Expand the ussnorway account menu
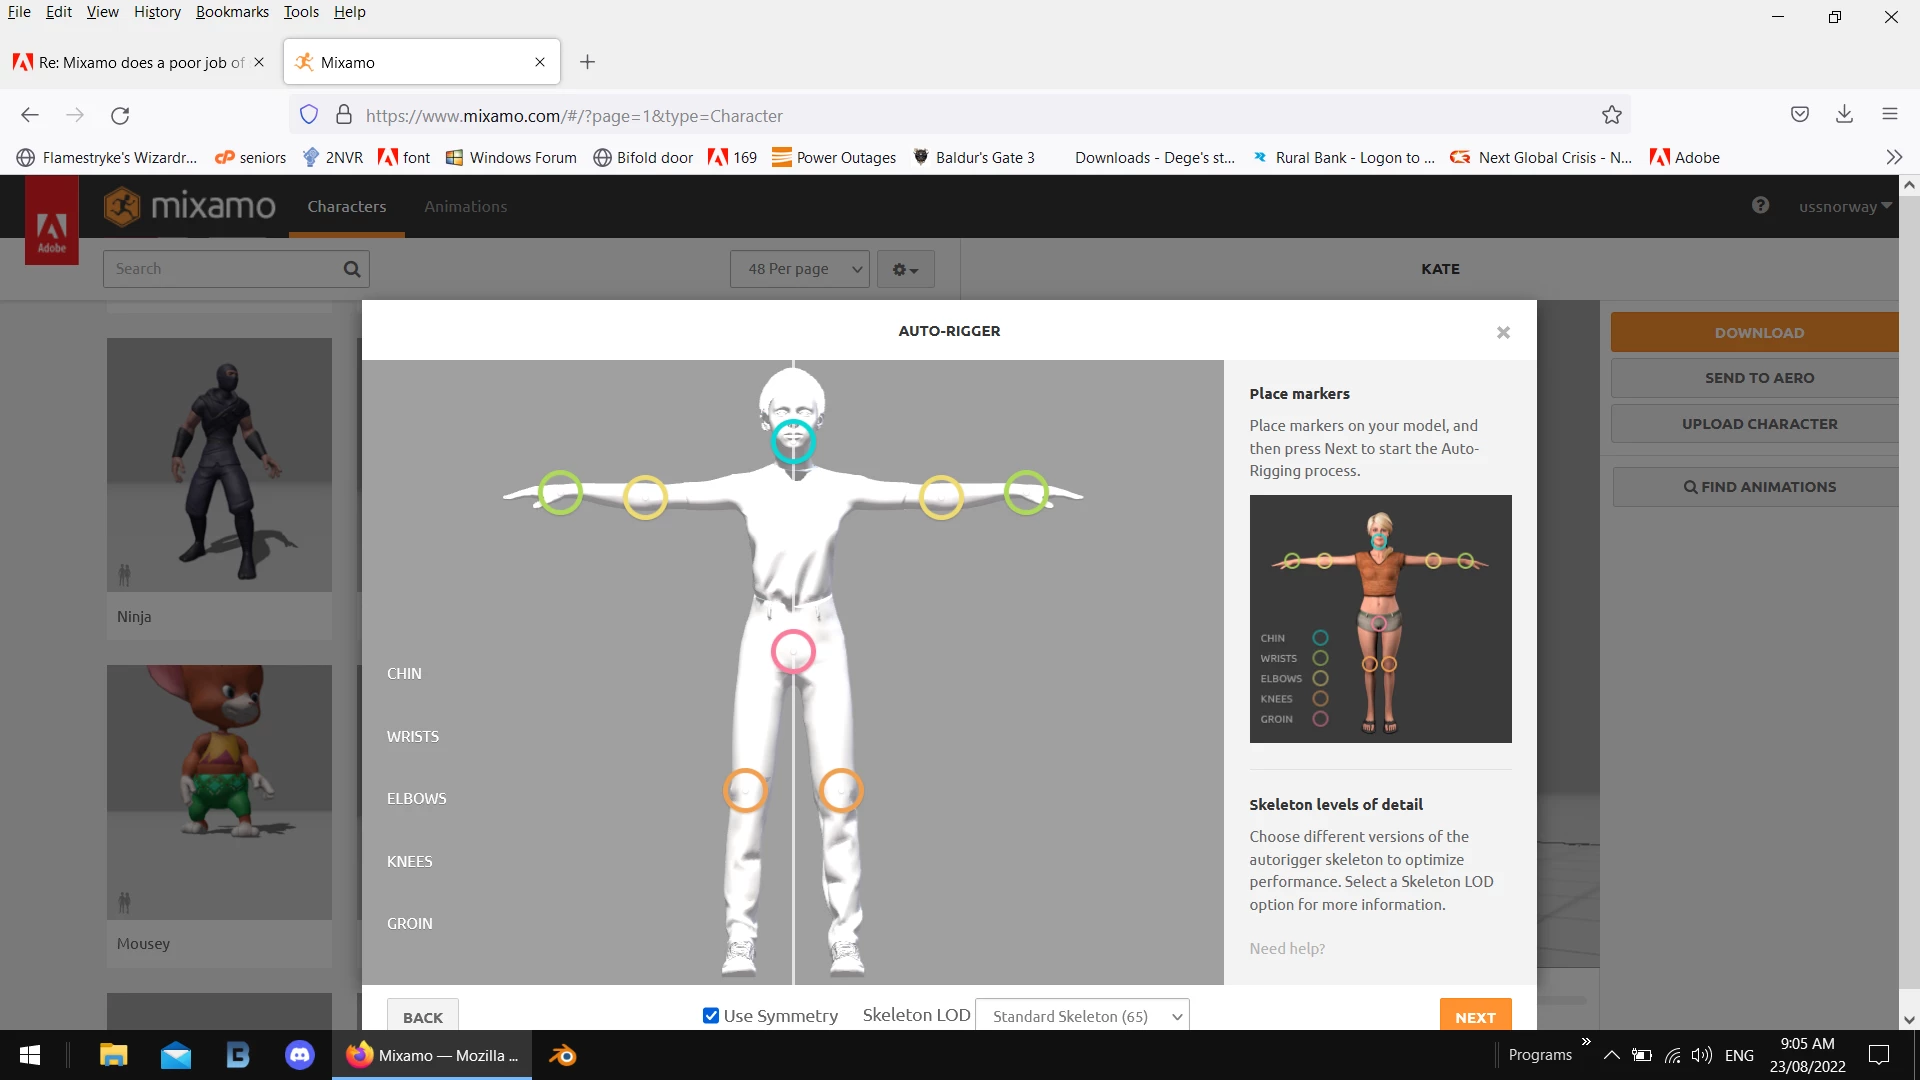Viewport: 1920px width, 1080px height. pos(1844,207)
